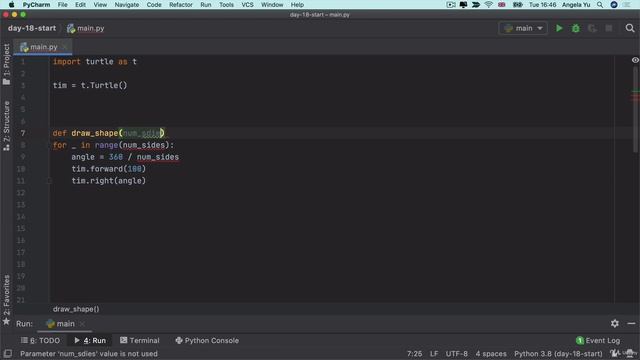Open the Project tool window sidebar
The image size is (640, 360).
[x=6, y=64]
